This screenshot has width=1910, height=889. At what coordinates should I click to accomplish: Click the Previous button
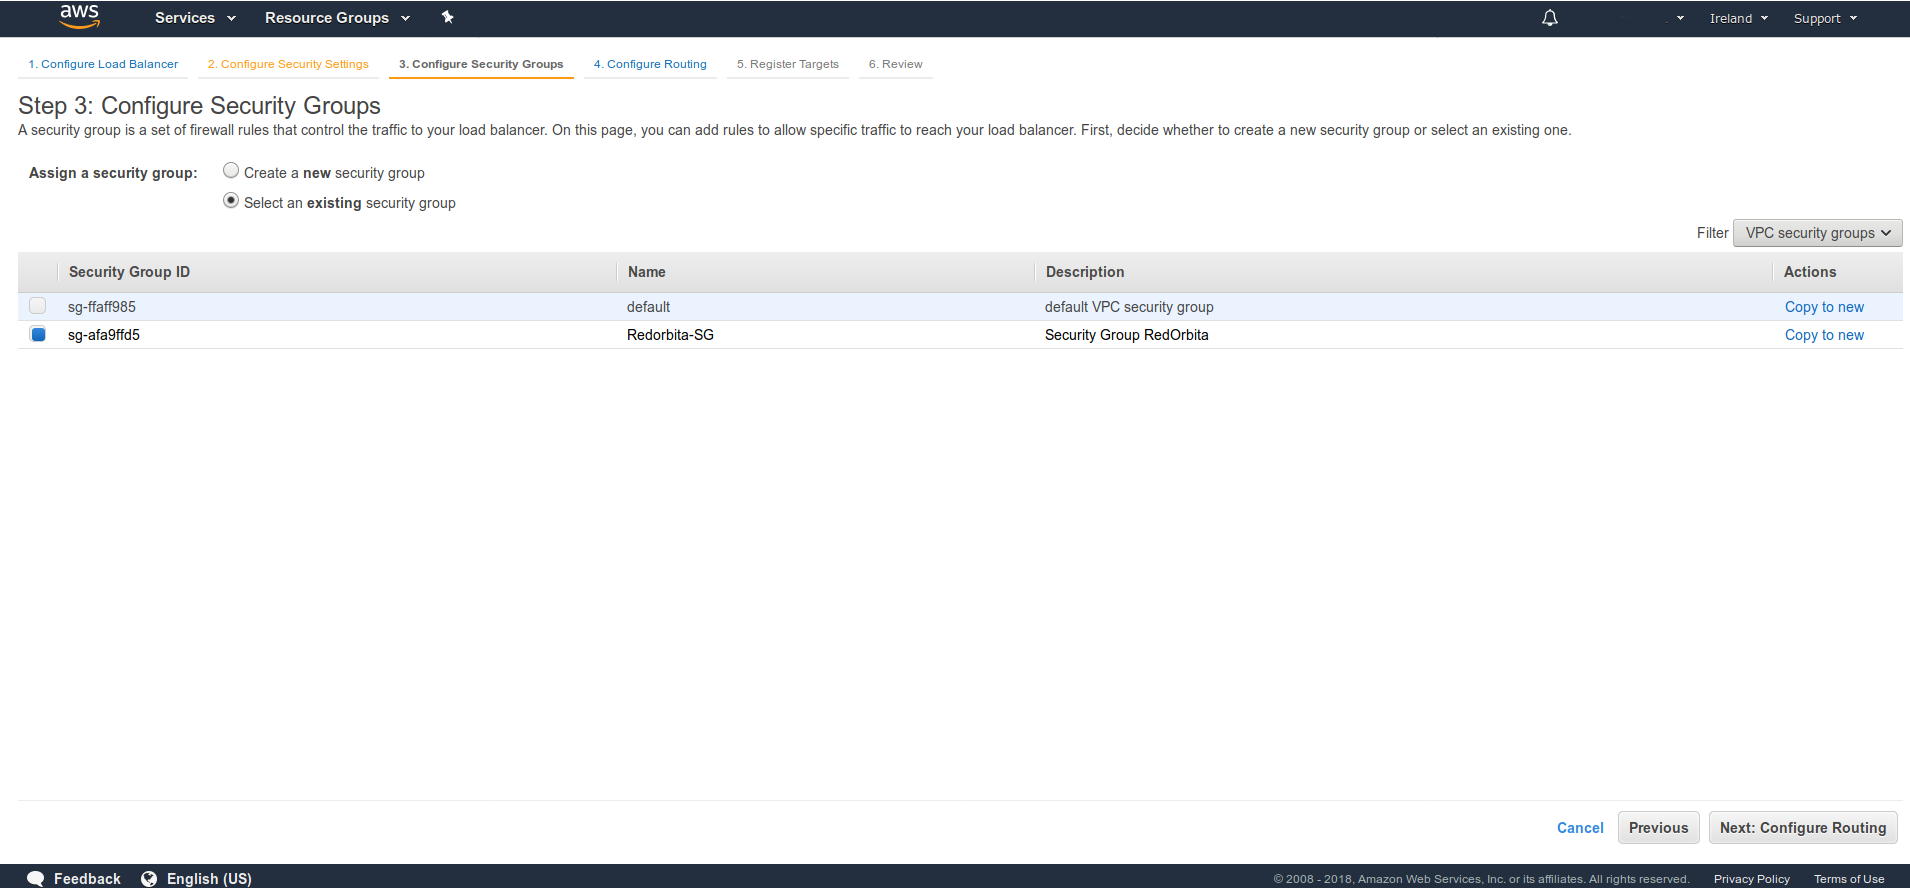tap(1658, 828)
